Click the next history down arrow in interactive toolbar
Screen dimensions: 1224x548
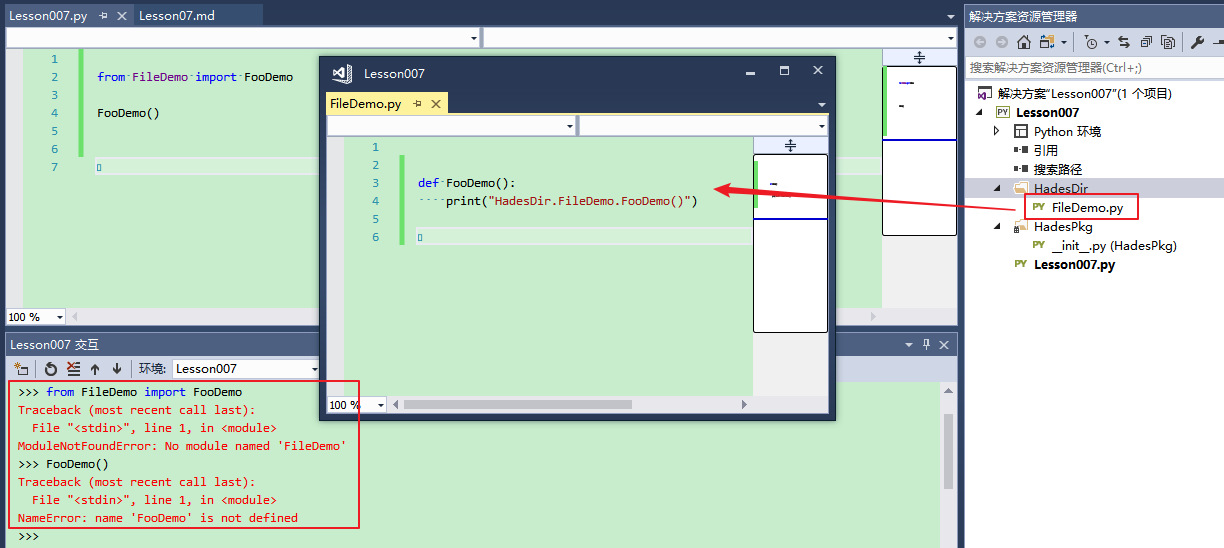tap(117, 369)
